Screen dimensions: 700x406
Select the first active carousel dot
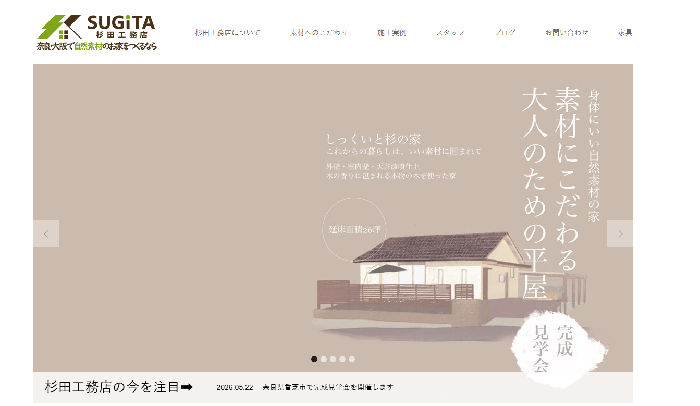[314, 359]
